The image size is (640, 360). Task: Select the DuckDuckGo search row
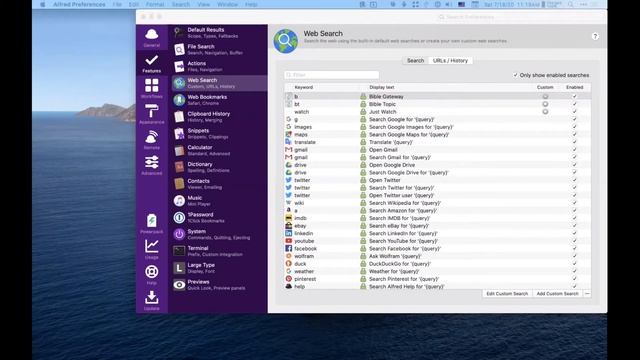click(x=437, y=264)
